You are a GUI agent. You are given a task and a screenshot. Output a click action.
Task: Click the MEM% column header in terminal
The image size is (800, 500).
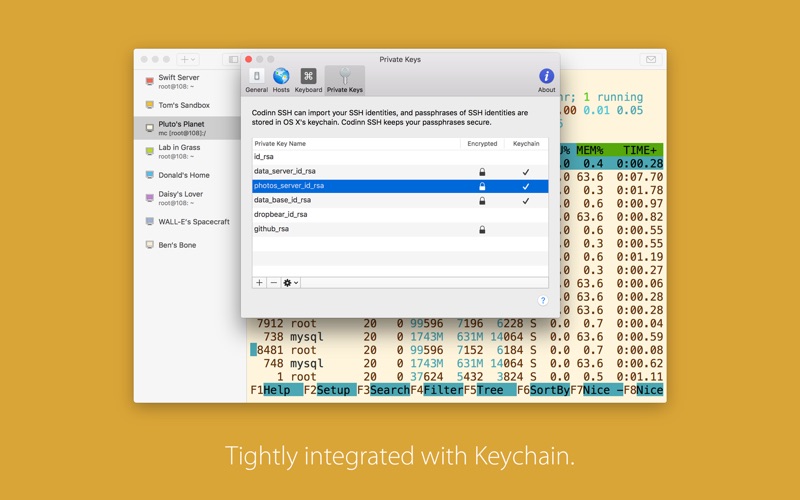click(x=590, y=151)
